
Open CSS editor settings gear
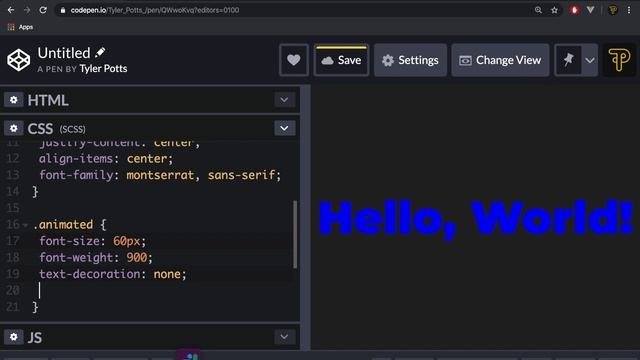click(13, 129)
